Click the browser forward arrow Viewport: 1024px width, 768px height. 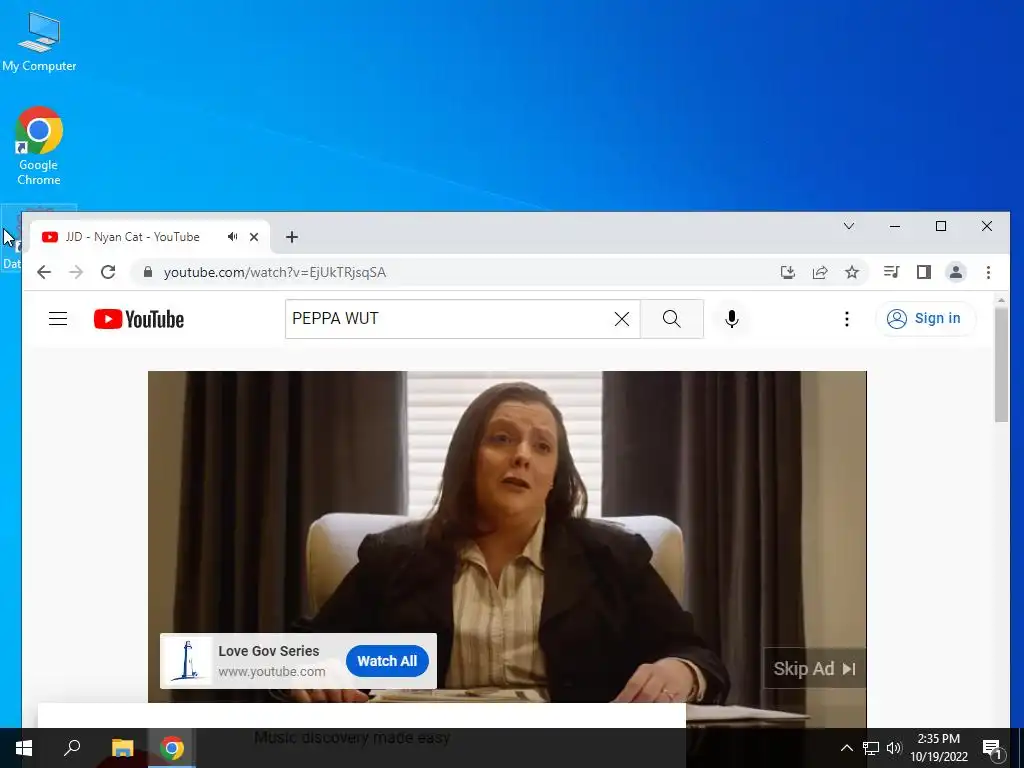point(76,272)
